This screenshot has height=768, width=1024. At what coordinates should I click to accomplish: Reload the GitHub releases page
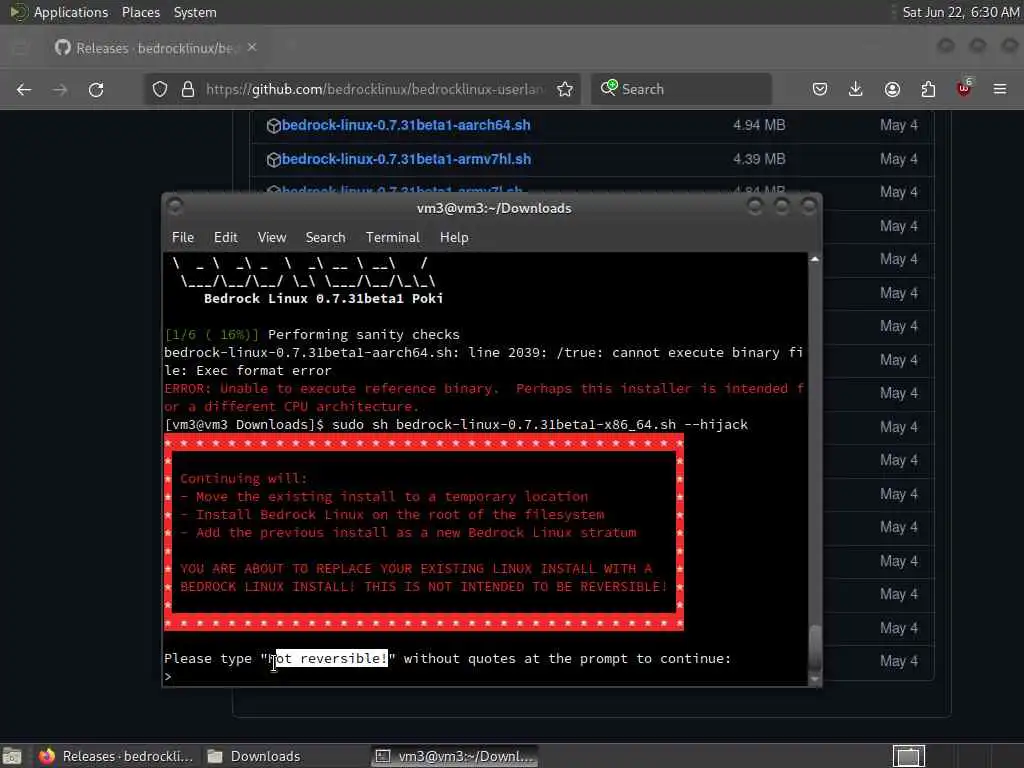click(x=96, y=89)
